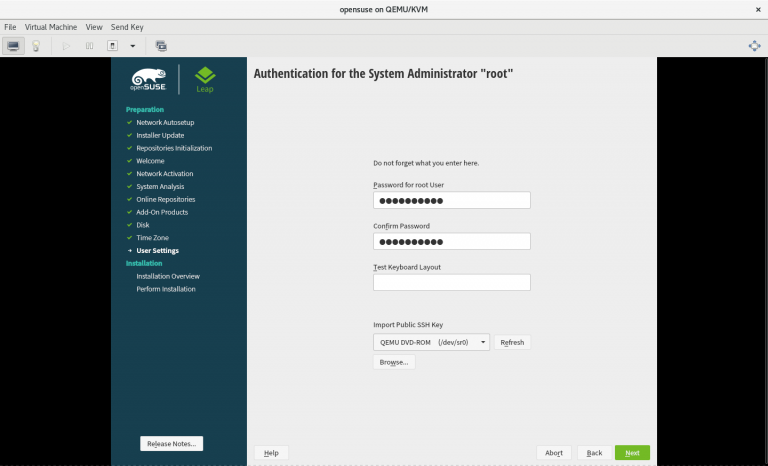Open the View menu
The image size is (768, 466).
[x=94, y=27]
